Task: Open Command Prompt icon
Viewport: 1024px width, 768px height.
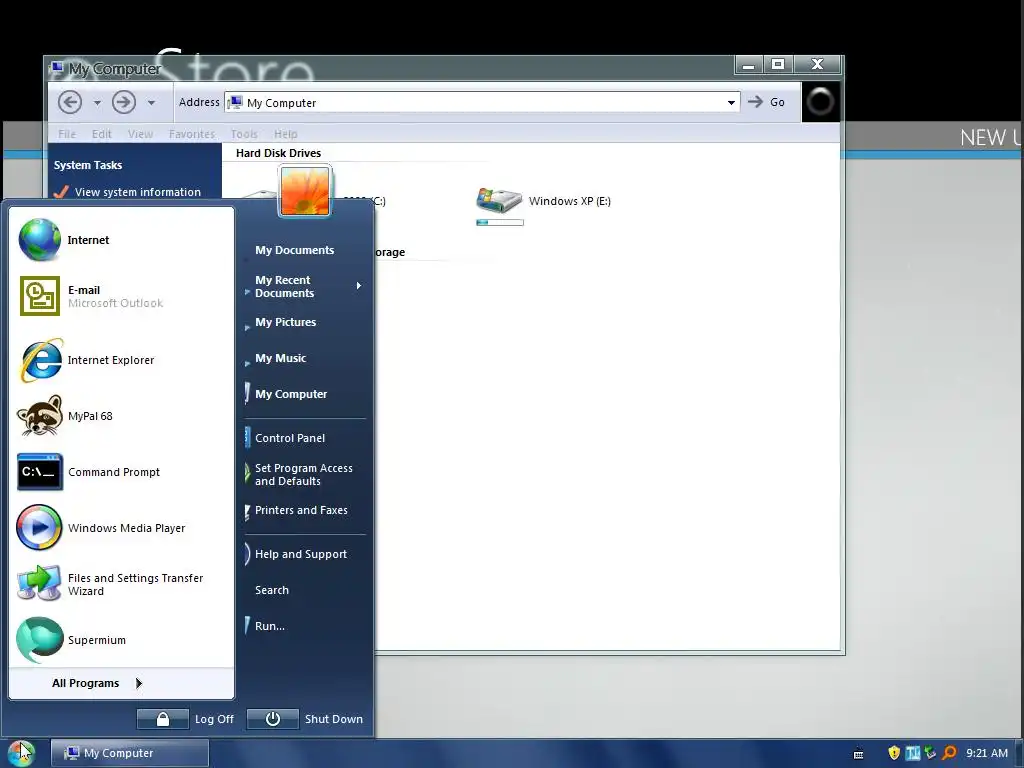Action: 40,472
